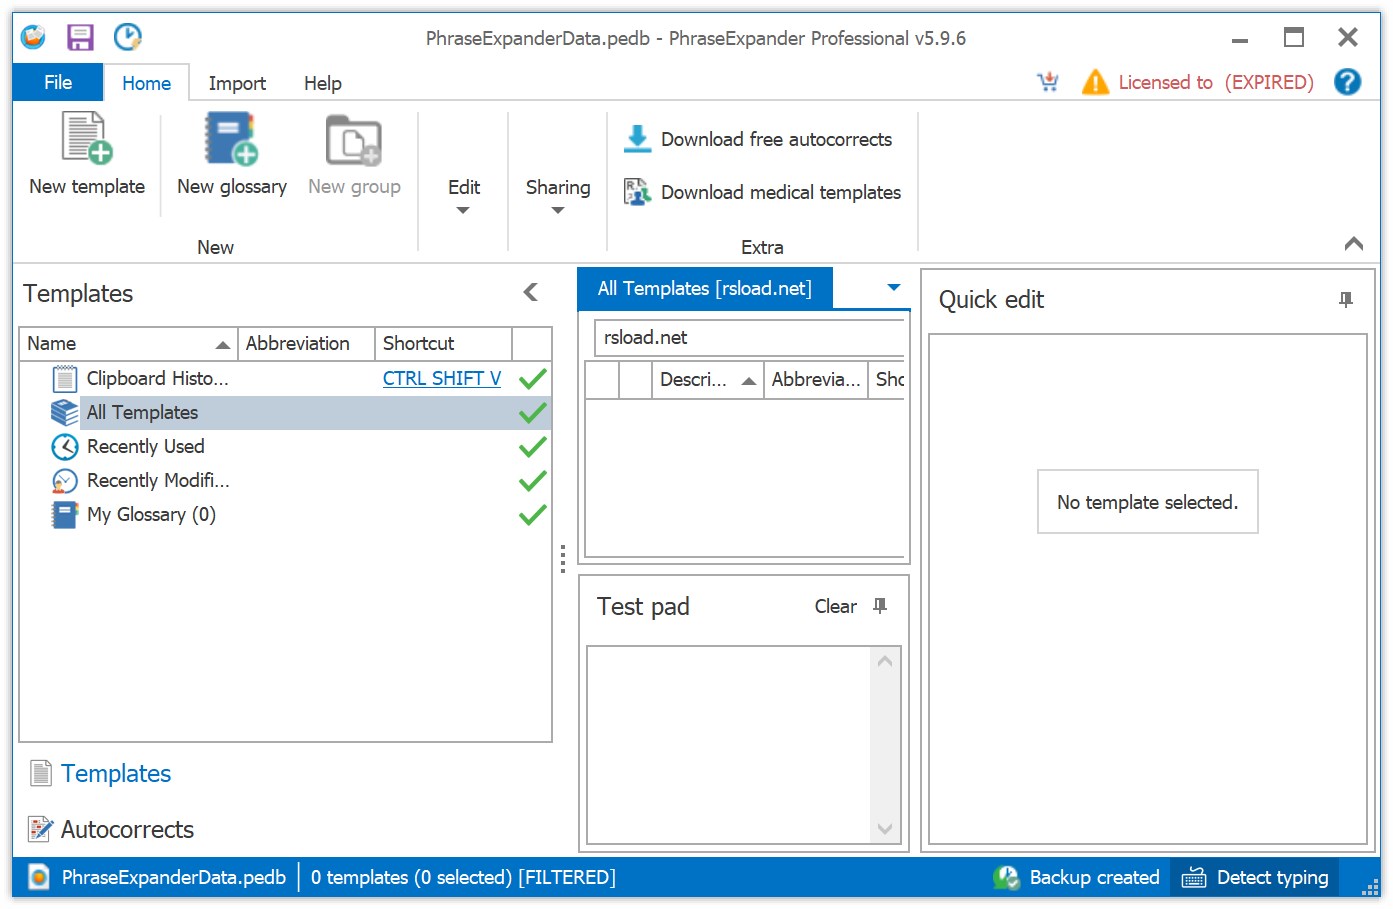
Task: Click the Detect typing keyboard icon
Action: tap(1193, 877)
